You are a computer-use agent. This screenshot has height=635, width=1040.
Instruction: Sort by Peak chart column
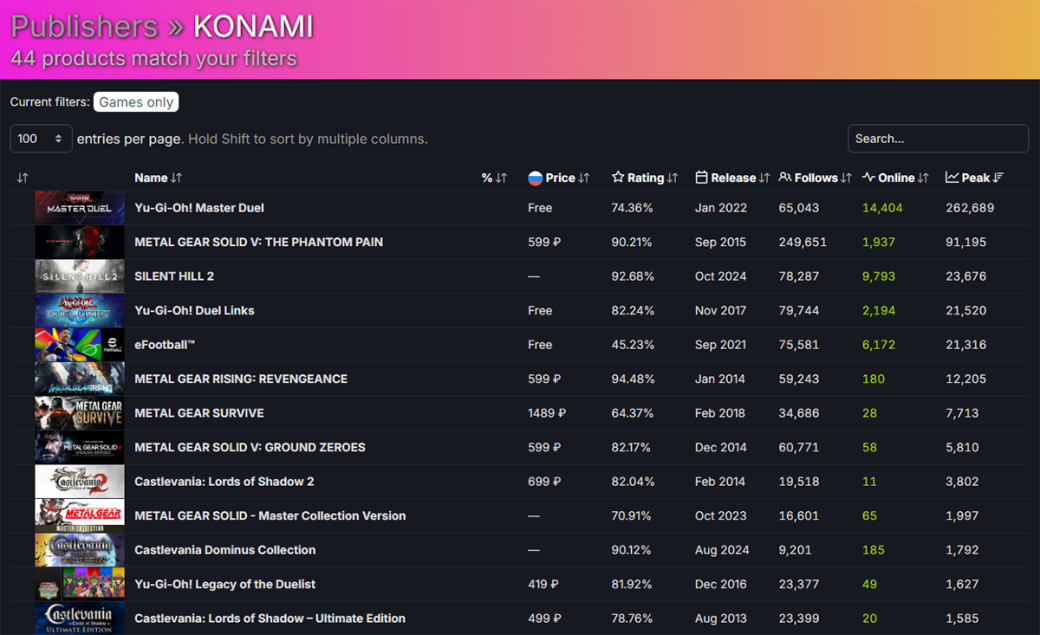click(x=974, y=178)
